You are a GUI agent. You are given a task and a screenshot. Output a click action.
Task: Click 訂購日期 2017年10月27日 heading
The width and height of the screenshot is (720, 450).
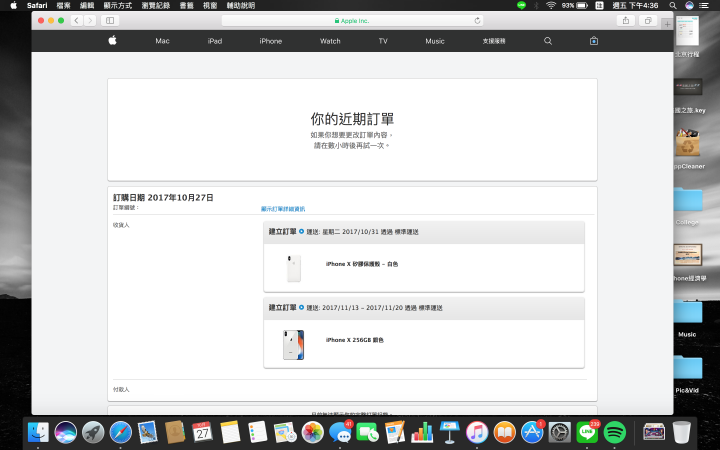163,197
